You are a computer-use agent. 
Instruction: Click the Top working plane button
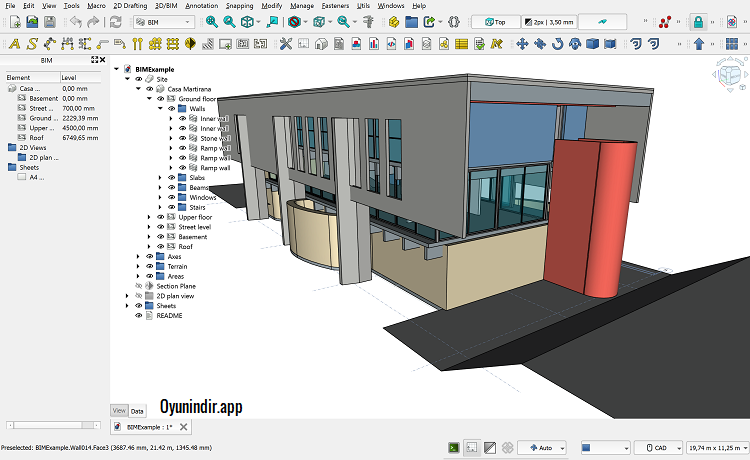[496, 22]
